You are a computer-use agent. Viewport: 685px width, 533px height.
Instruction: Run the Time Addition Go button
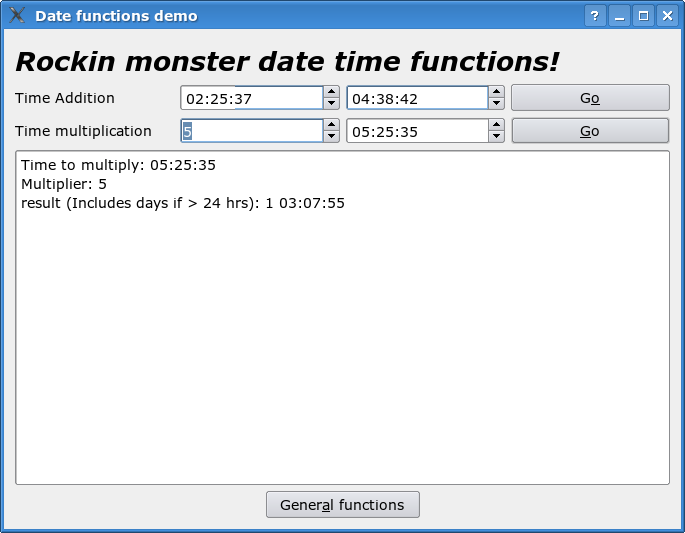(x=590, y=98)
